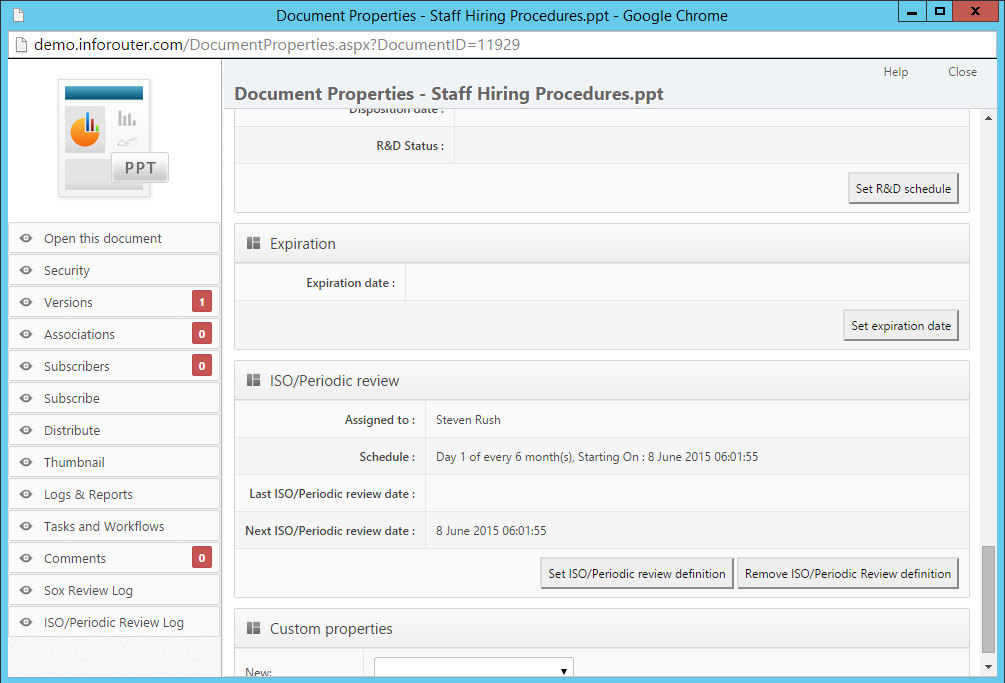Click the eye icon beside Distribute

point(26,431)
